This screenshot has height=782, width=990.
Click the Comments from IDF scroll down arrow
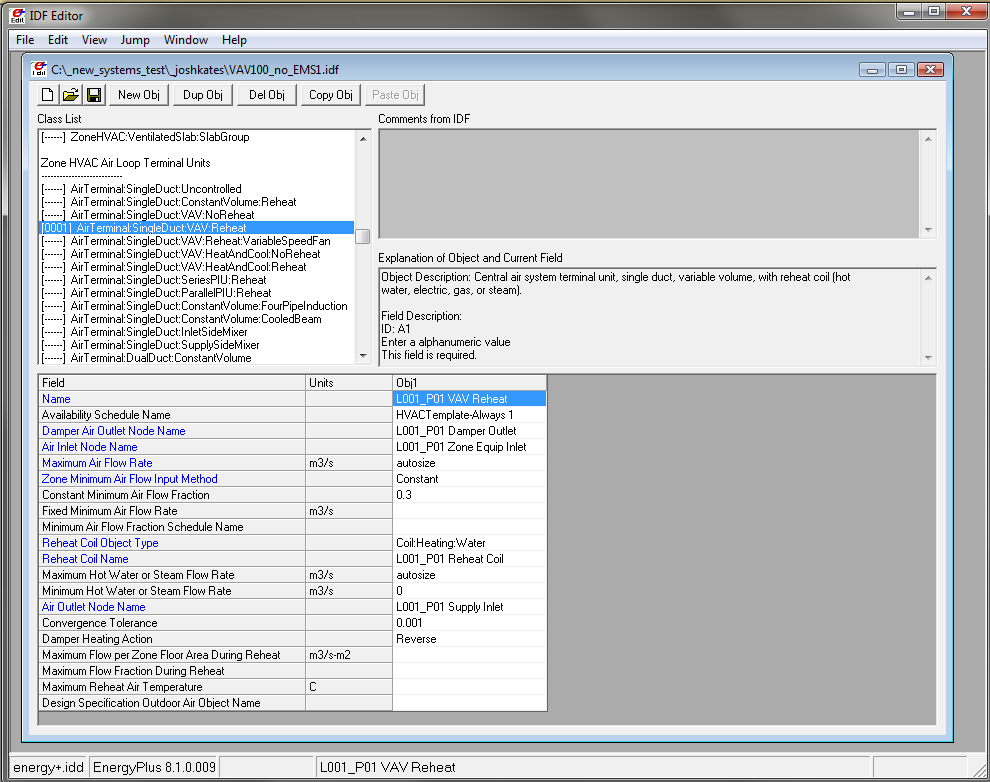coord(928,230)
